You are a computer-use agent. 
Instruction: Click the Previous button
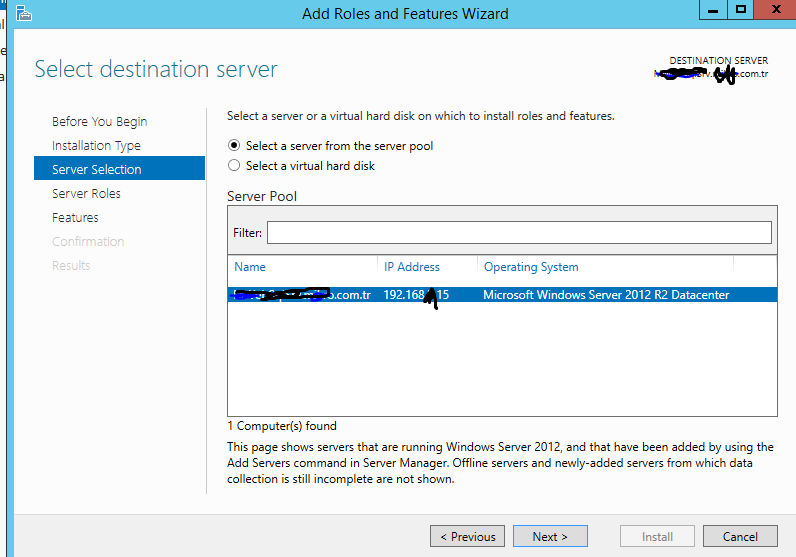tap(468, 536)
